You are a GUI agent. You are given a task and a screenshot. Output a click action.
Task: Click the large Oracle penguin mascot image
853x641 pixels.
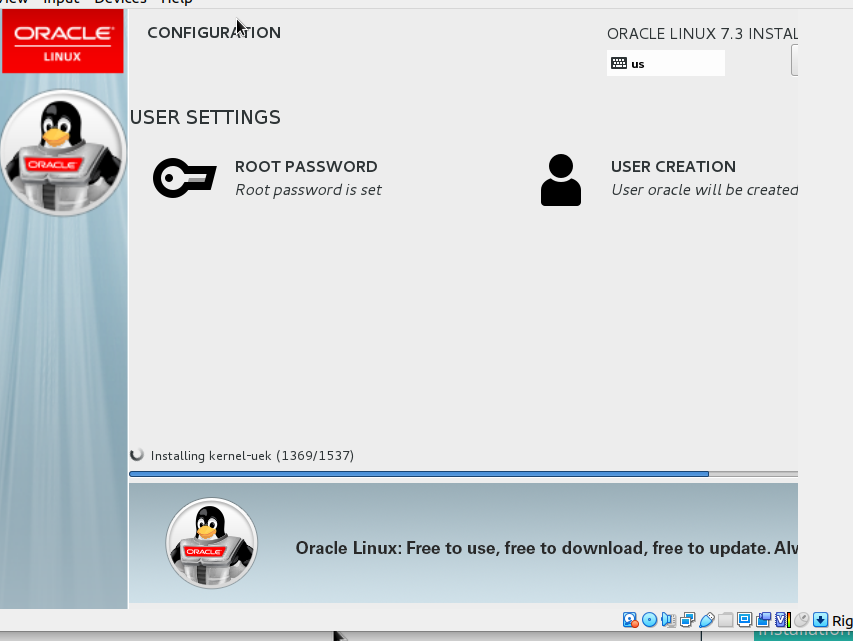pyautogui.click(x=63, y=153)
